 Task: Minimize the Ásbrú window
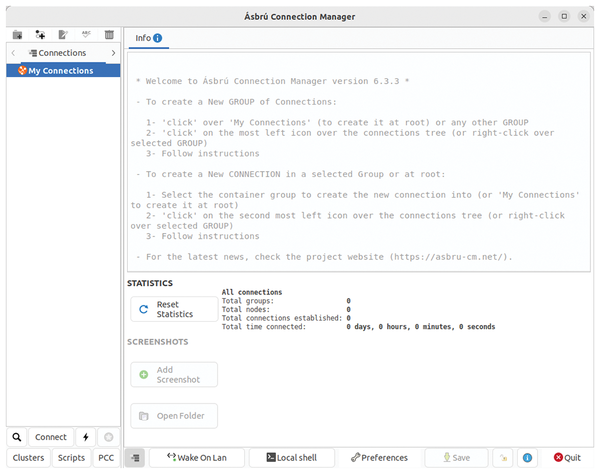[x=545, y=16]
